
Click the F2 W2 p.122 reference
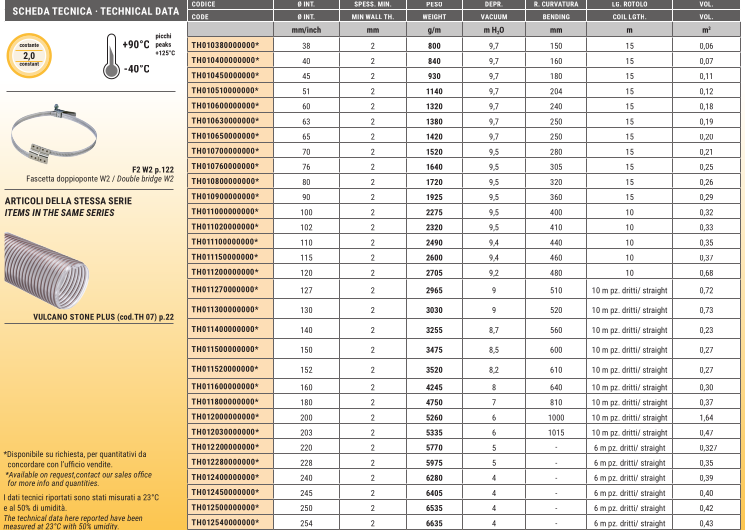pyautogui.click(x=152, y=169)
